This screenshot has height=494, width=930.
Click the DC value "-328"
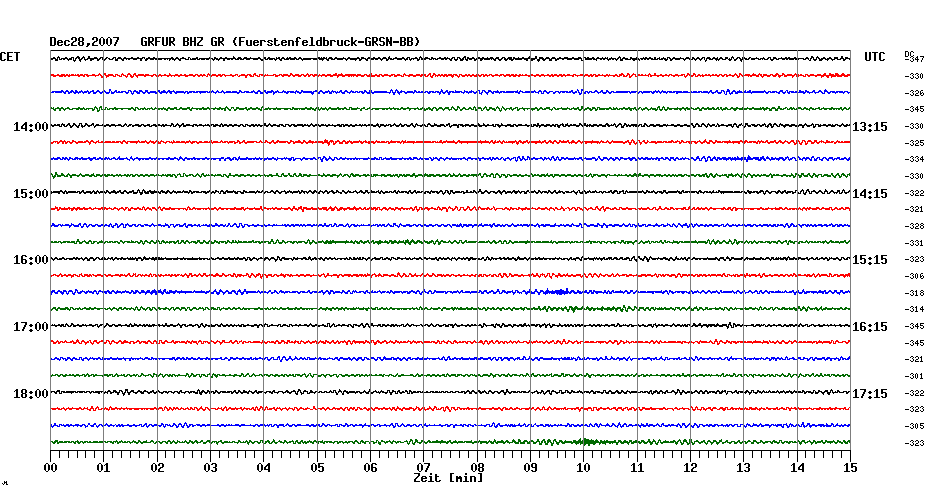914,227
